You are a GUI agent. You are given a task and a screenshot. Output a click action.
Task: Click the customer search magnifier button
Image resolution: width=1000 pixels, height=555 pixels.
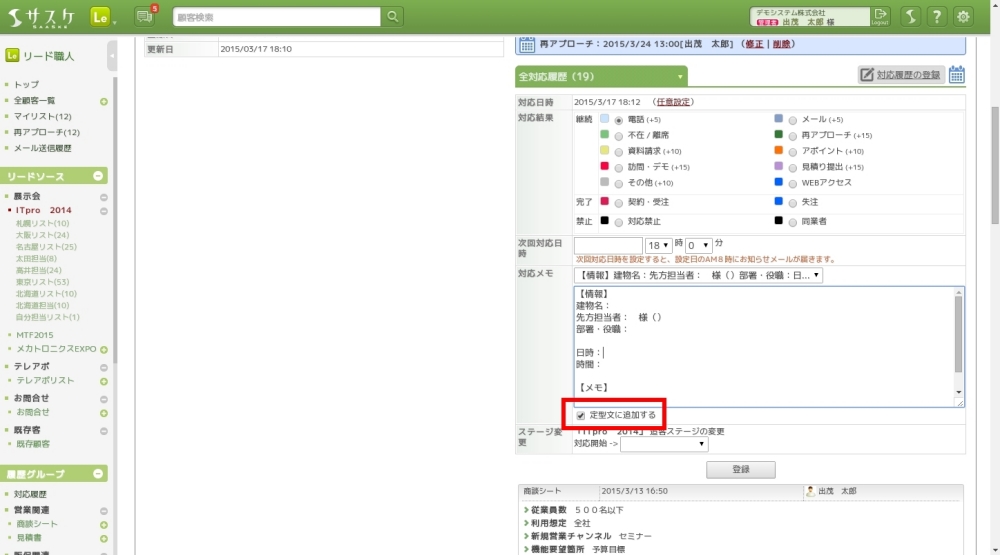pos(393,16)
